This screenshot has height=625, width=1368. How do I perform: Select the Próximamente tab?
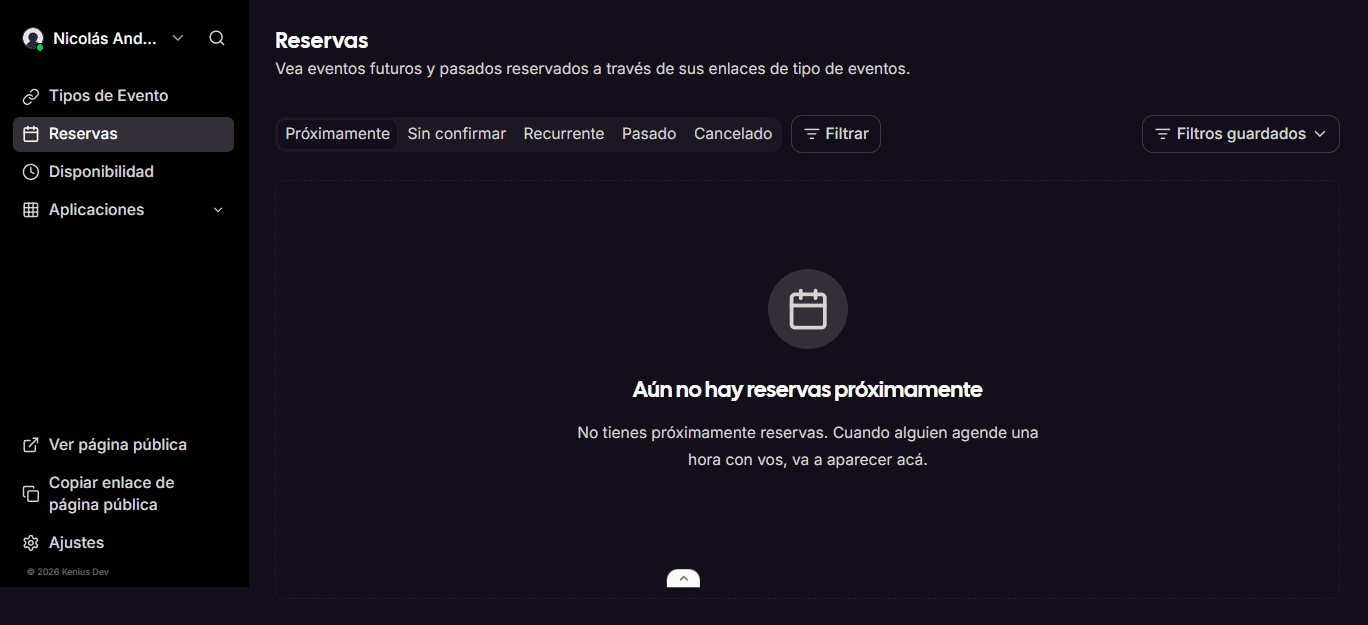point(337,134)
